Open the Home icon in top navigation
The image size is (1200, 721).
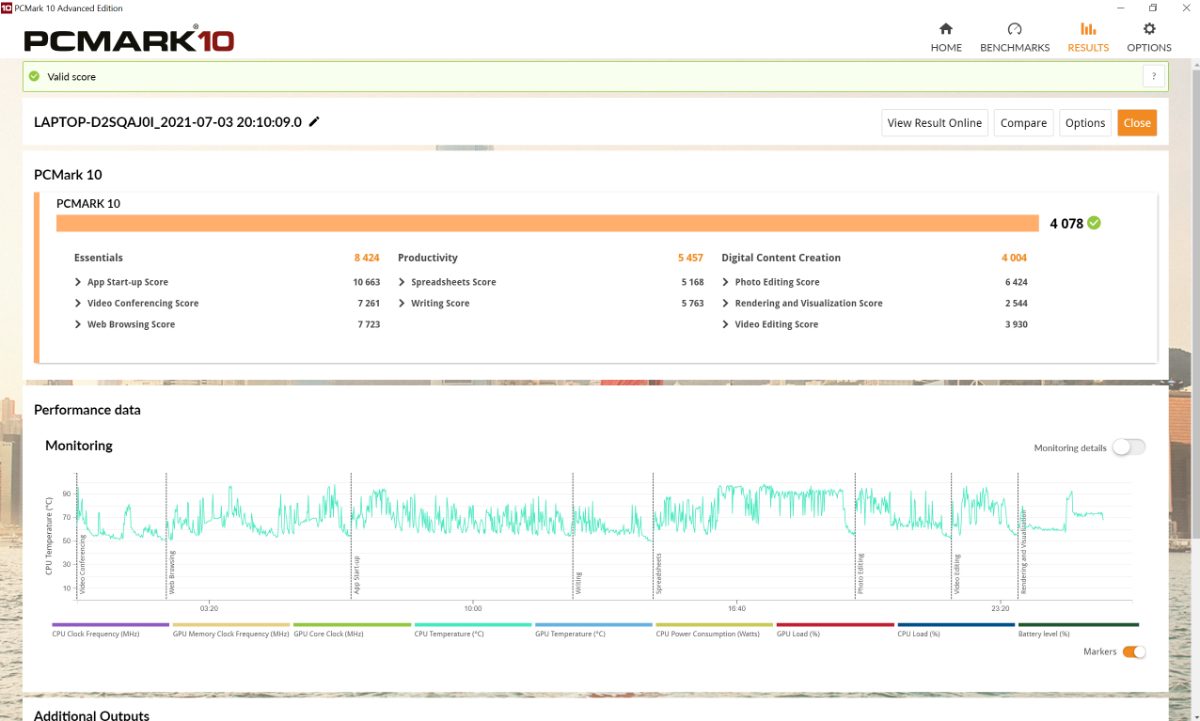pos(945,30)
